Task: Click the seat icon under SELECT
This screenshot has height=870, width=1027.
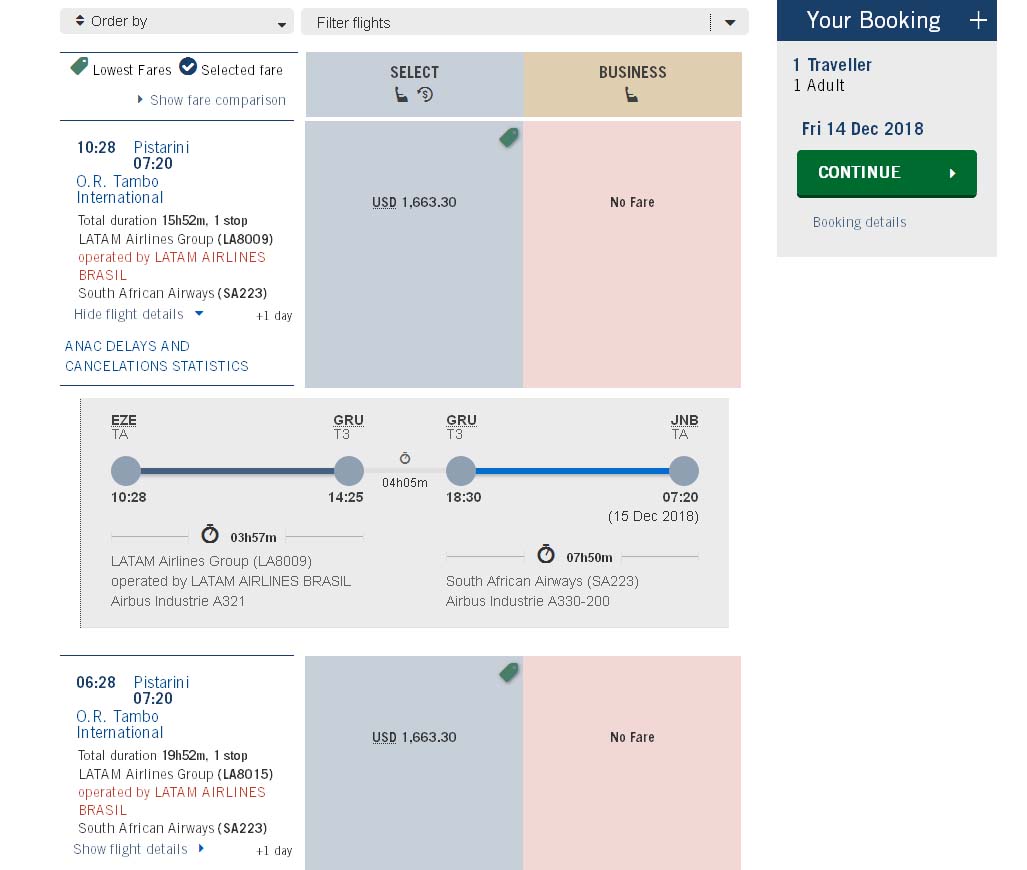Action: pyautogui.click(x=401, y=95)
